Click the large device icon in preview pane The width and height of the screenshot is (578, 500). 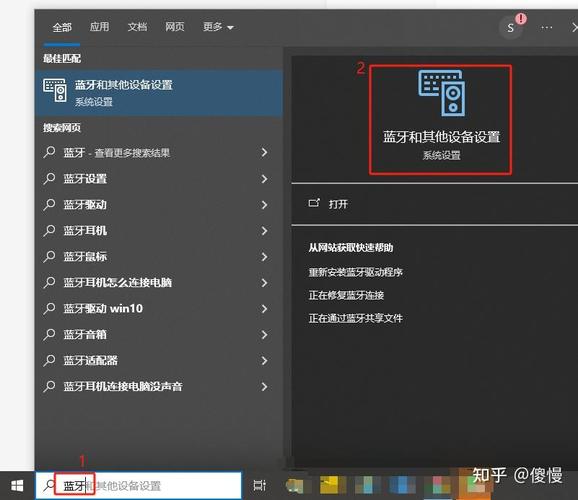(x=441, y=93)
